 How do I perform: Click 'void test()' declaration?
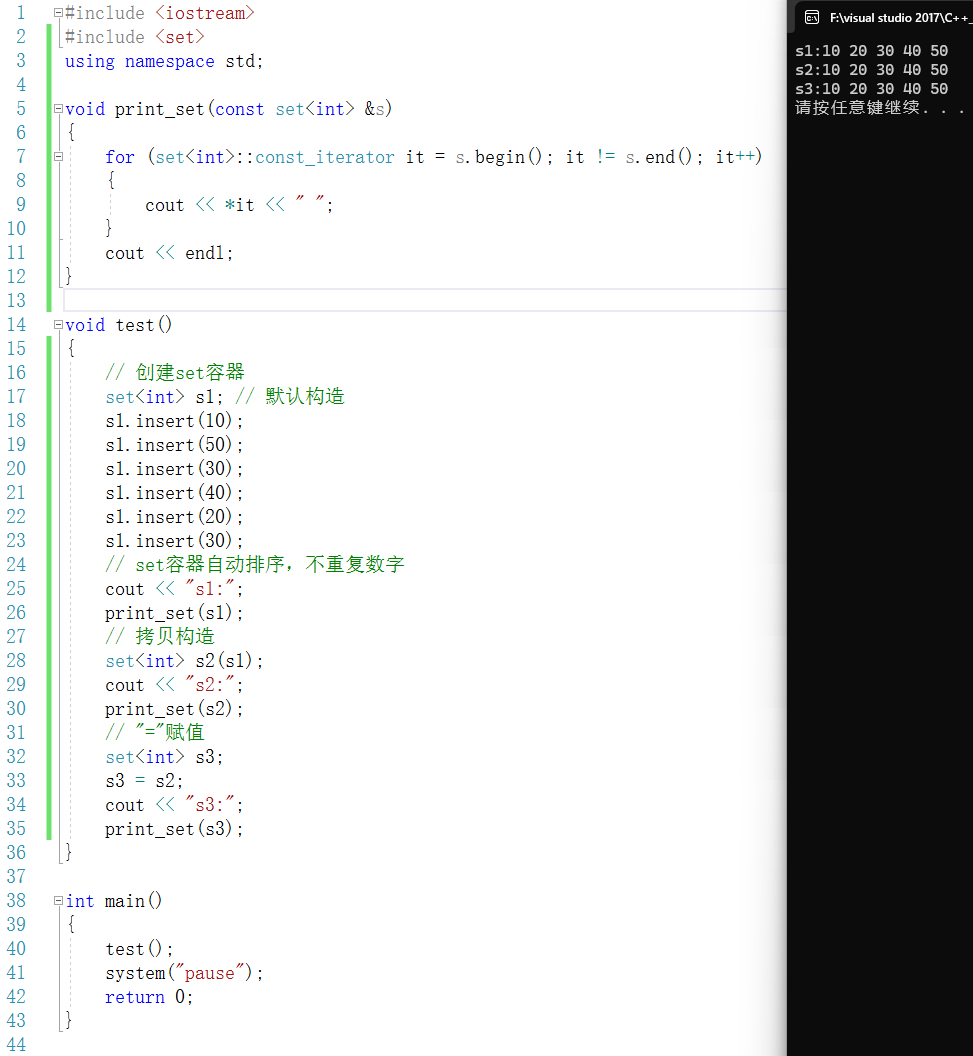(x=119, y=325)
